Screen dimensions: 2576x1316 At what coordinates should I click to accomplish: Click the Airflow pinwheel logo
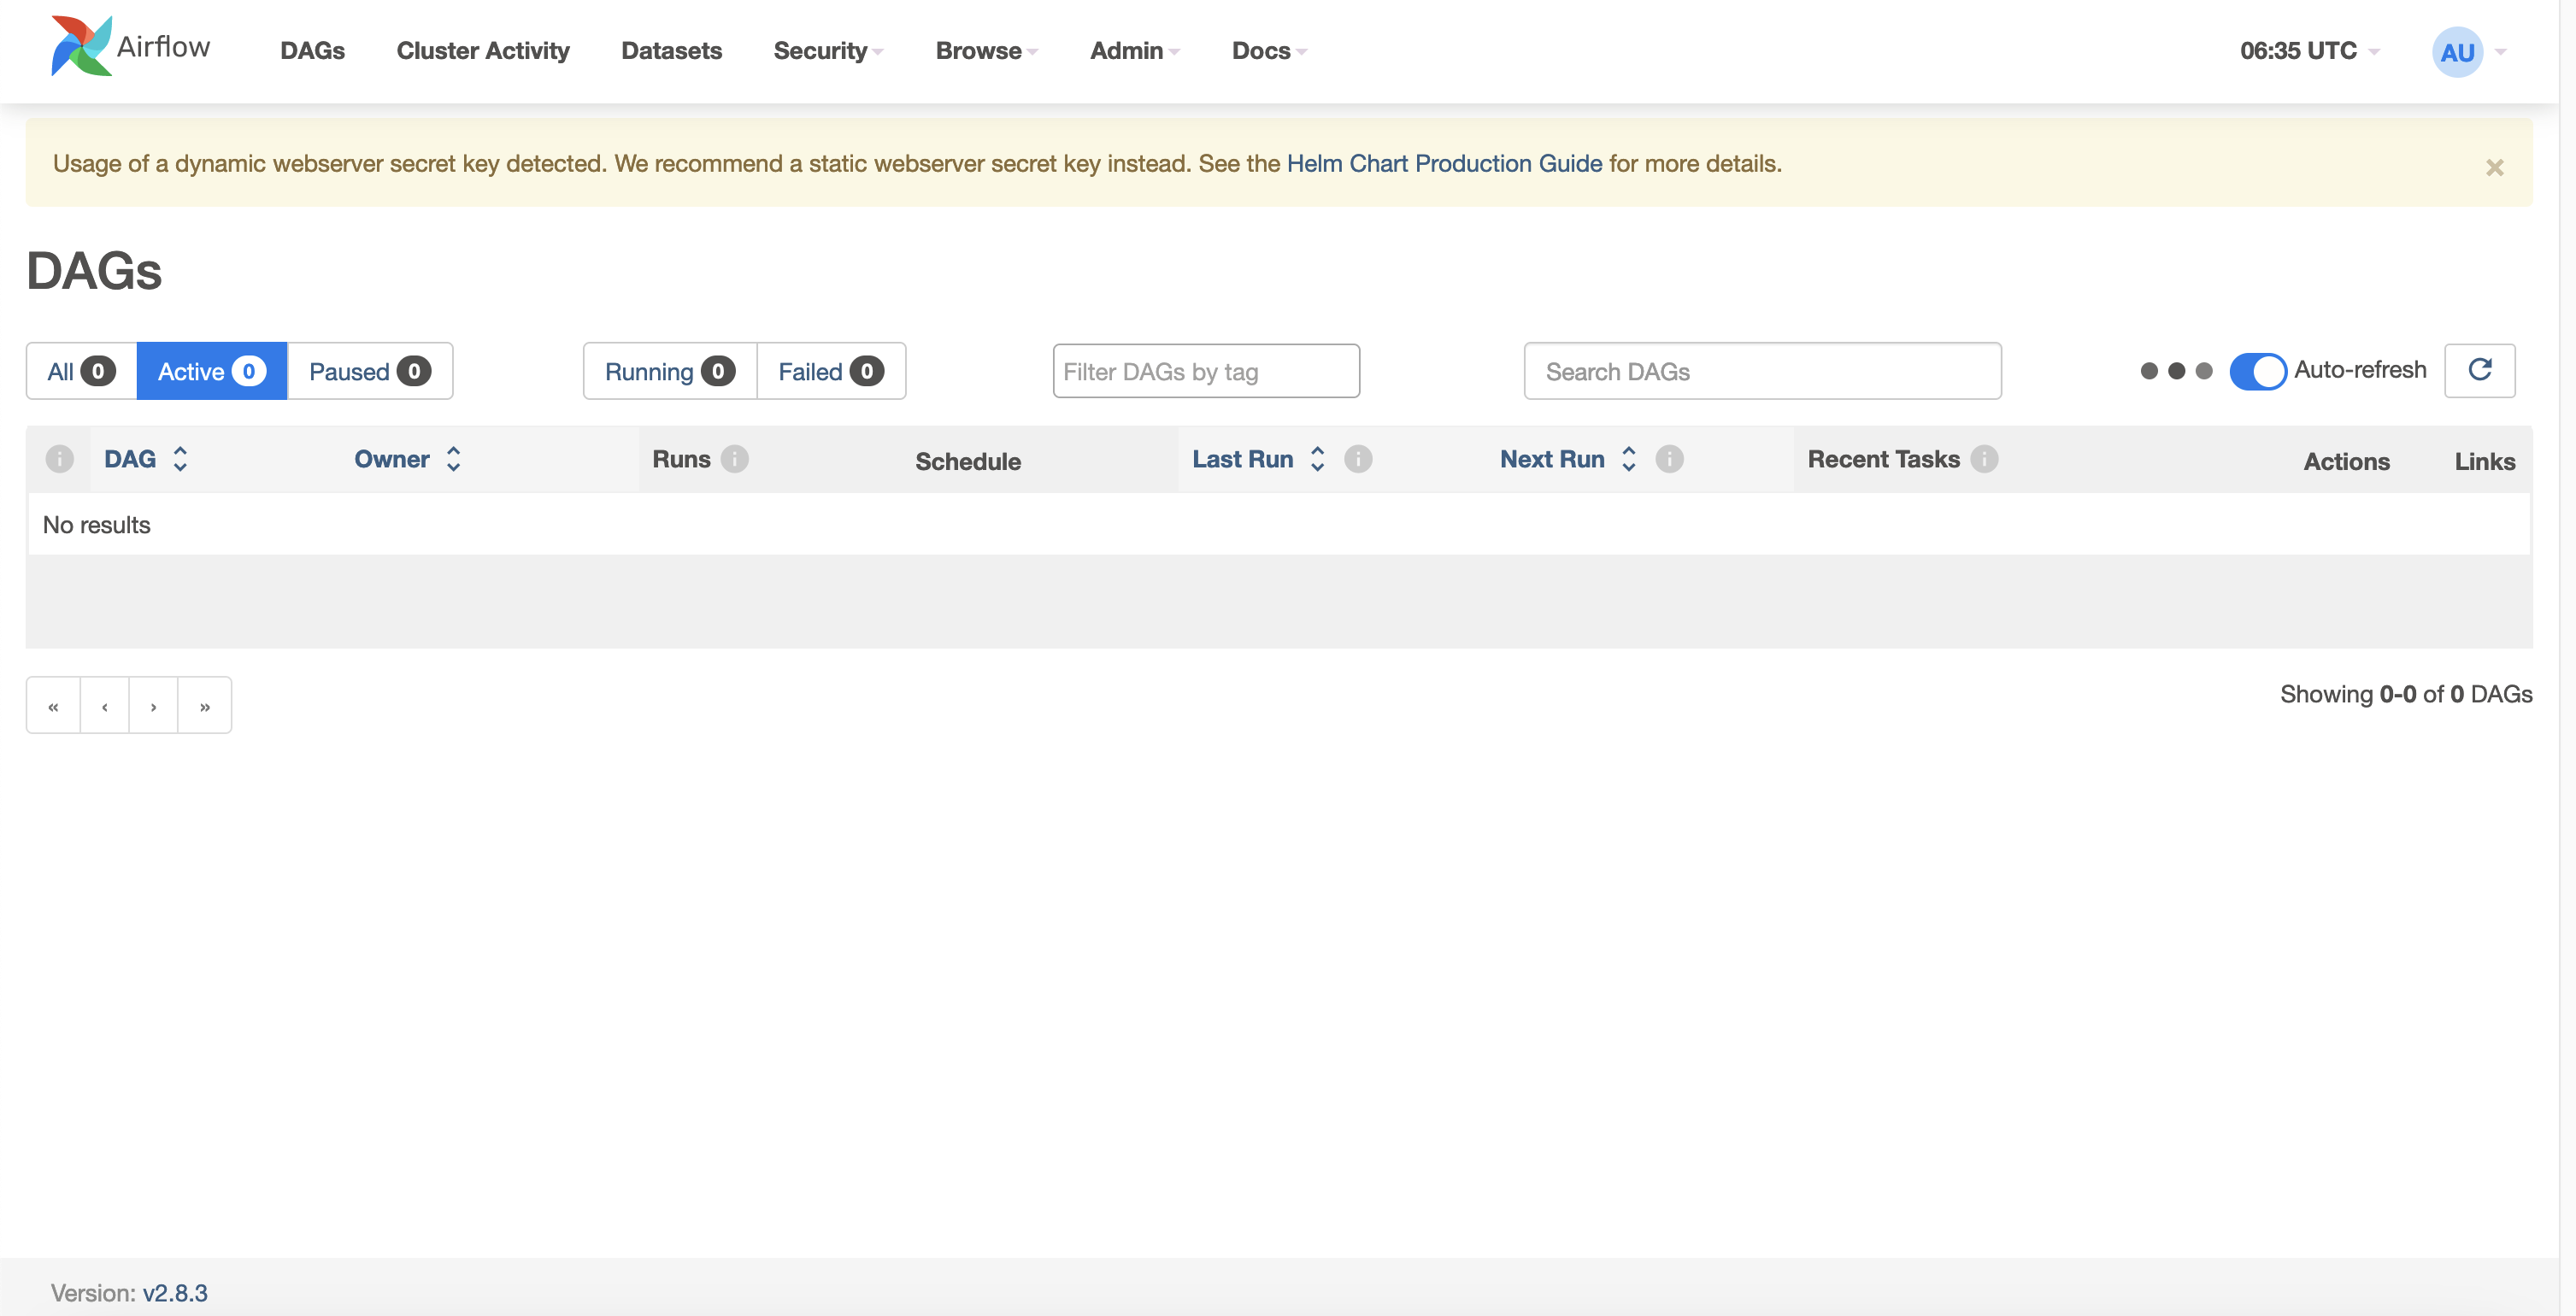pyautogui.click(x=80, y=47)
